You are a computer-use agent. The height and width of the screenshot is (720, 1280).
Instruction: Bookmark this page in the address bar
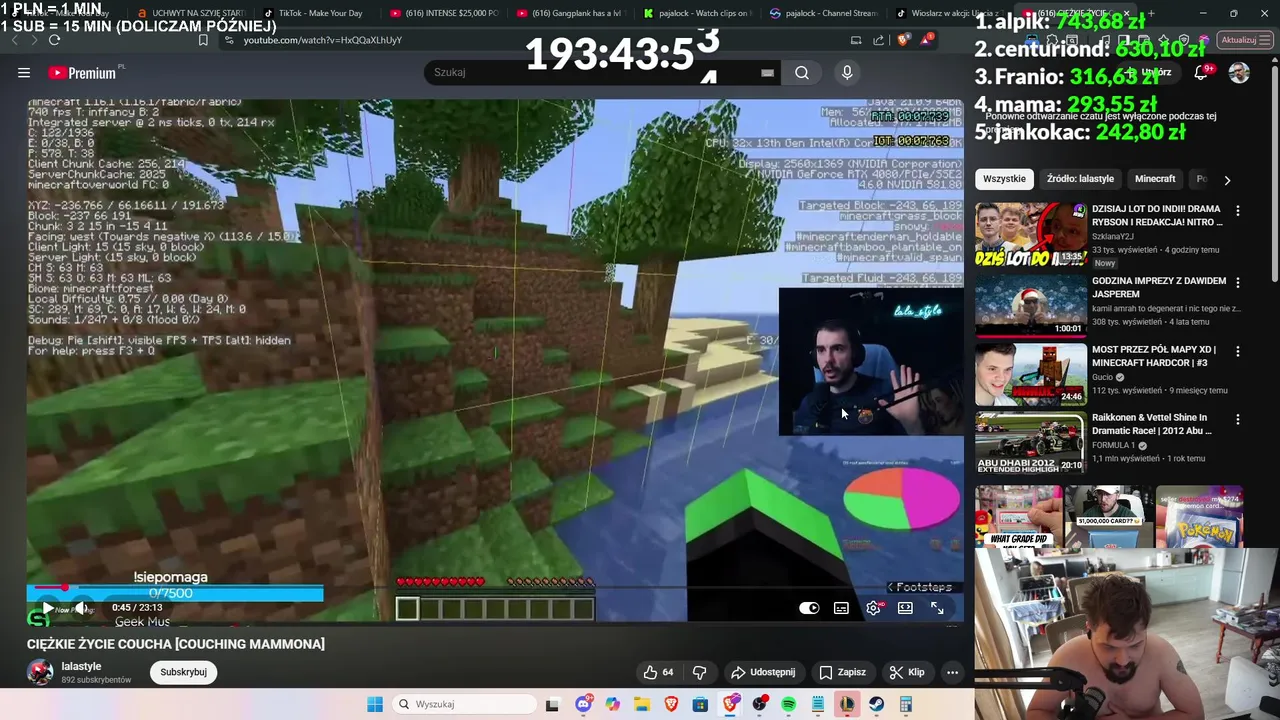[x=203, y=40]
